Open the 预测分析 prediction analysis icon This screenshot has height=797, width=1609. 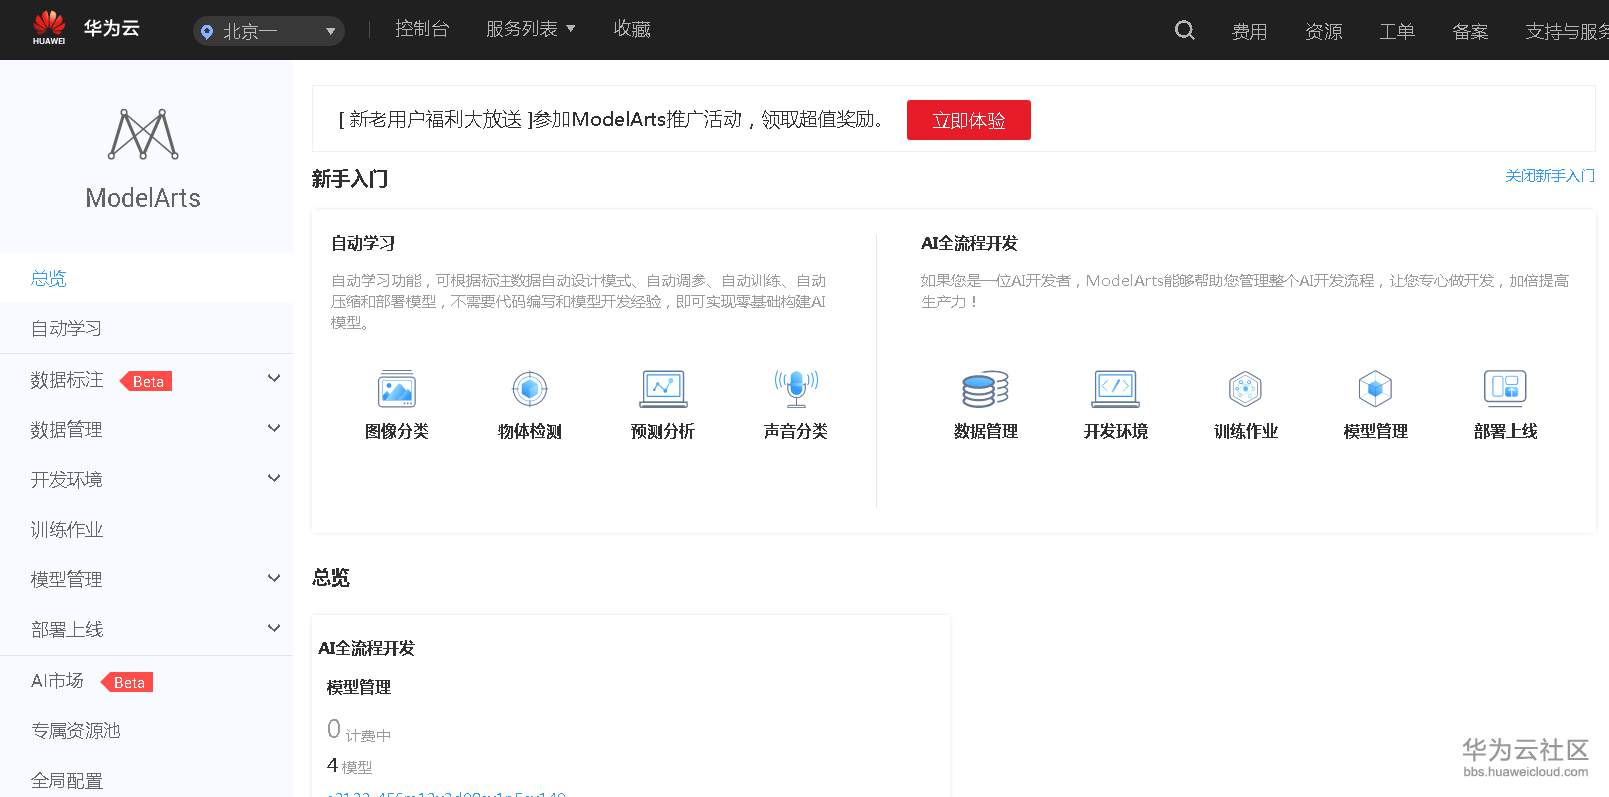pos(663,388)
